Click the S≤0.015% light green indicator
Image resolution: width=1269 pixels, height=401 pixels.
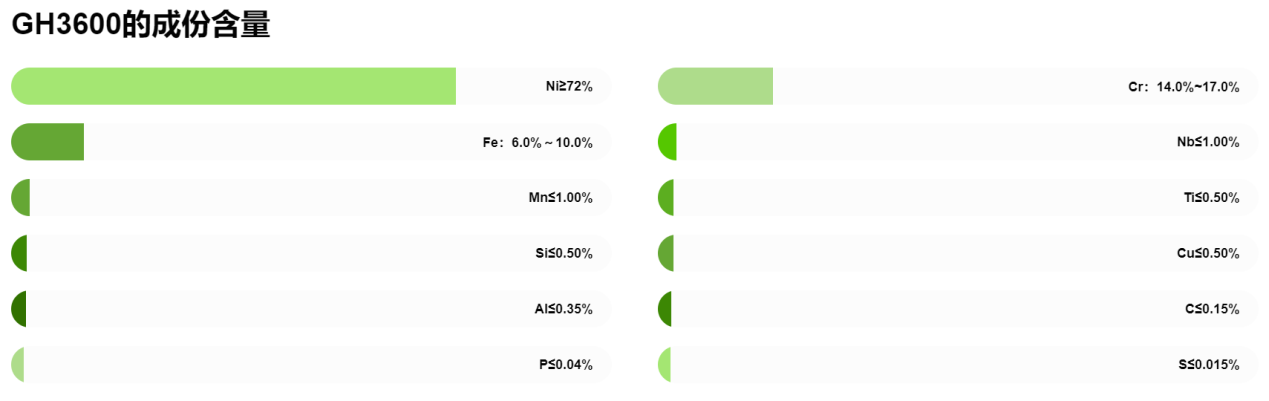coord(664,365)
